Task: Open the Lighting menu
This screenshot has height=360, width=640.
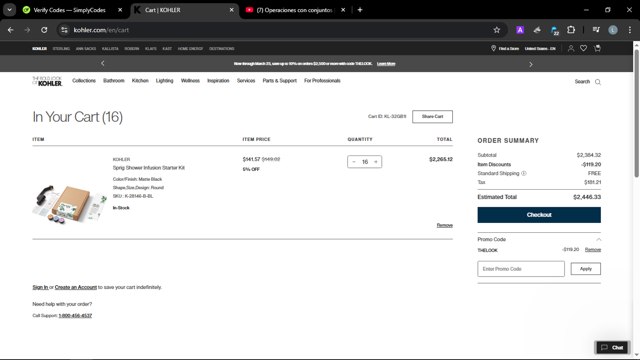Action: (164, 81)
